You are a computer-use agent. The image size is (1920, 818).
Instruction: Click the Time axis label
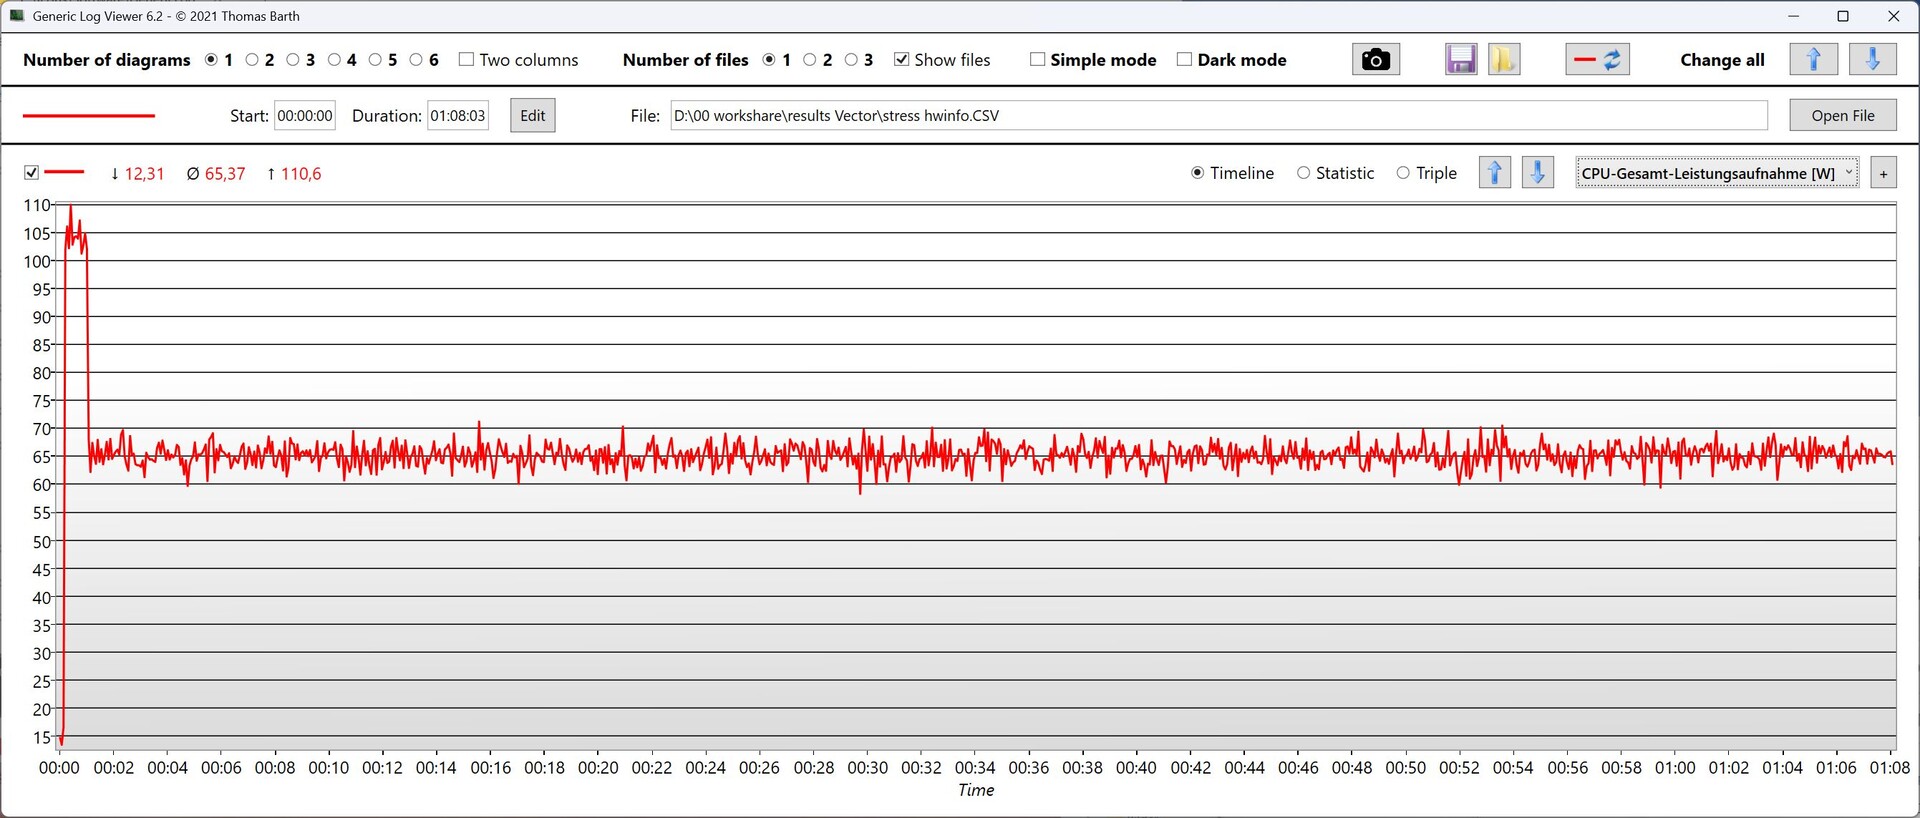click(976, 790)
